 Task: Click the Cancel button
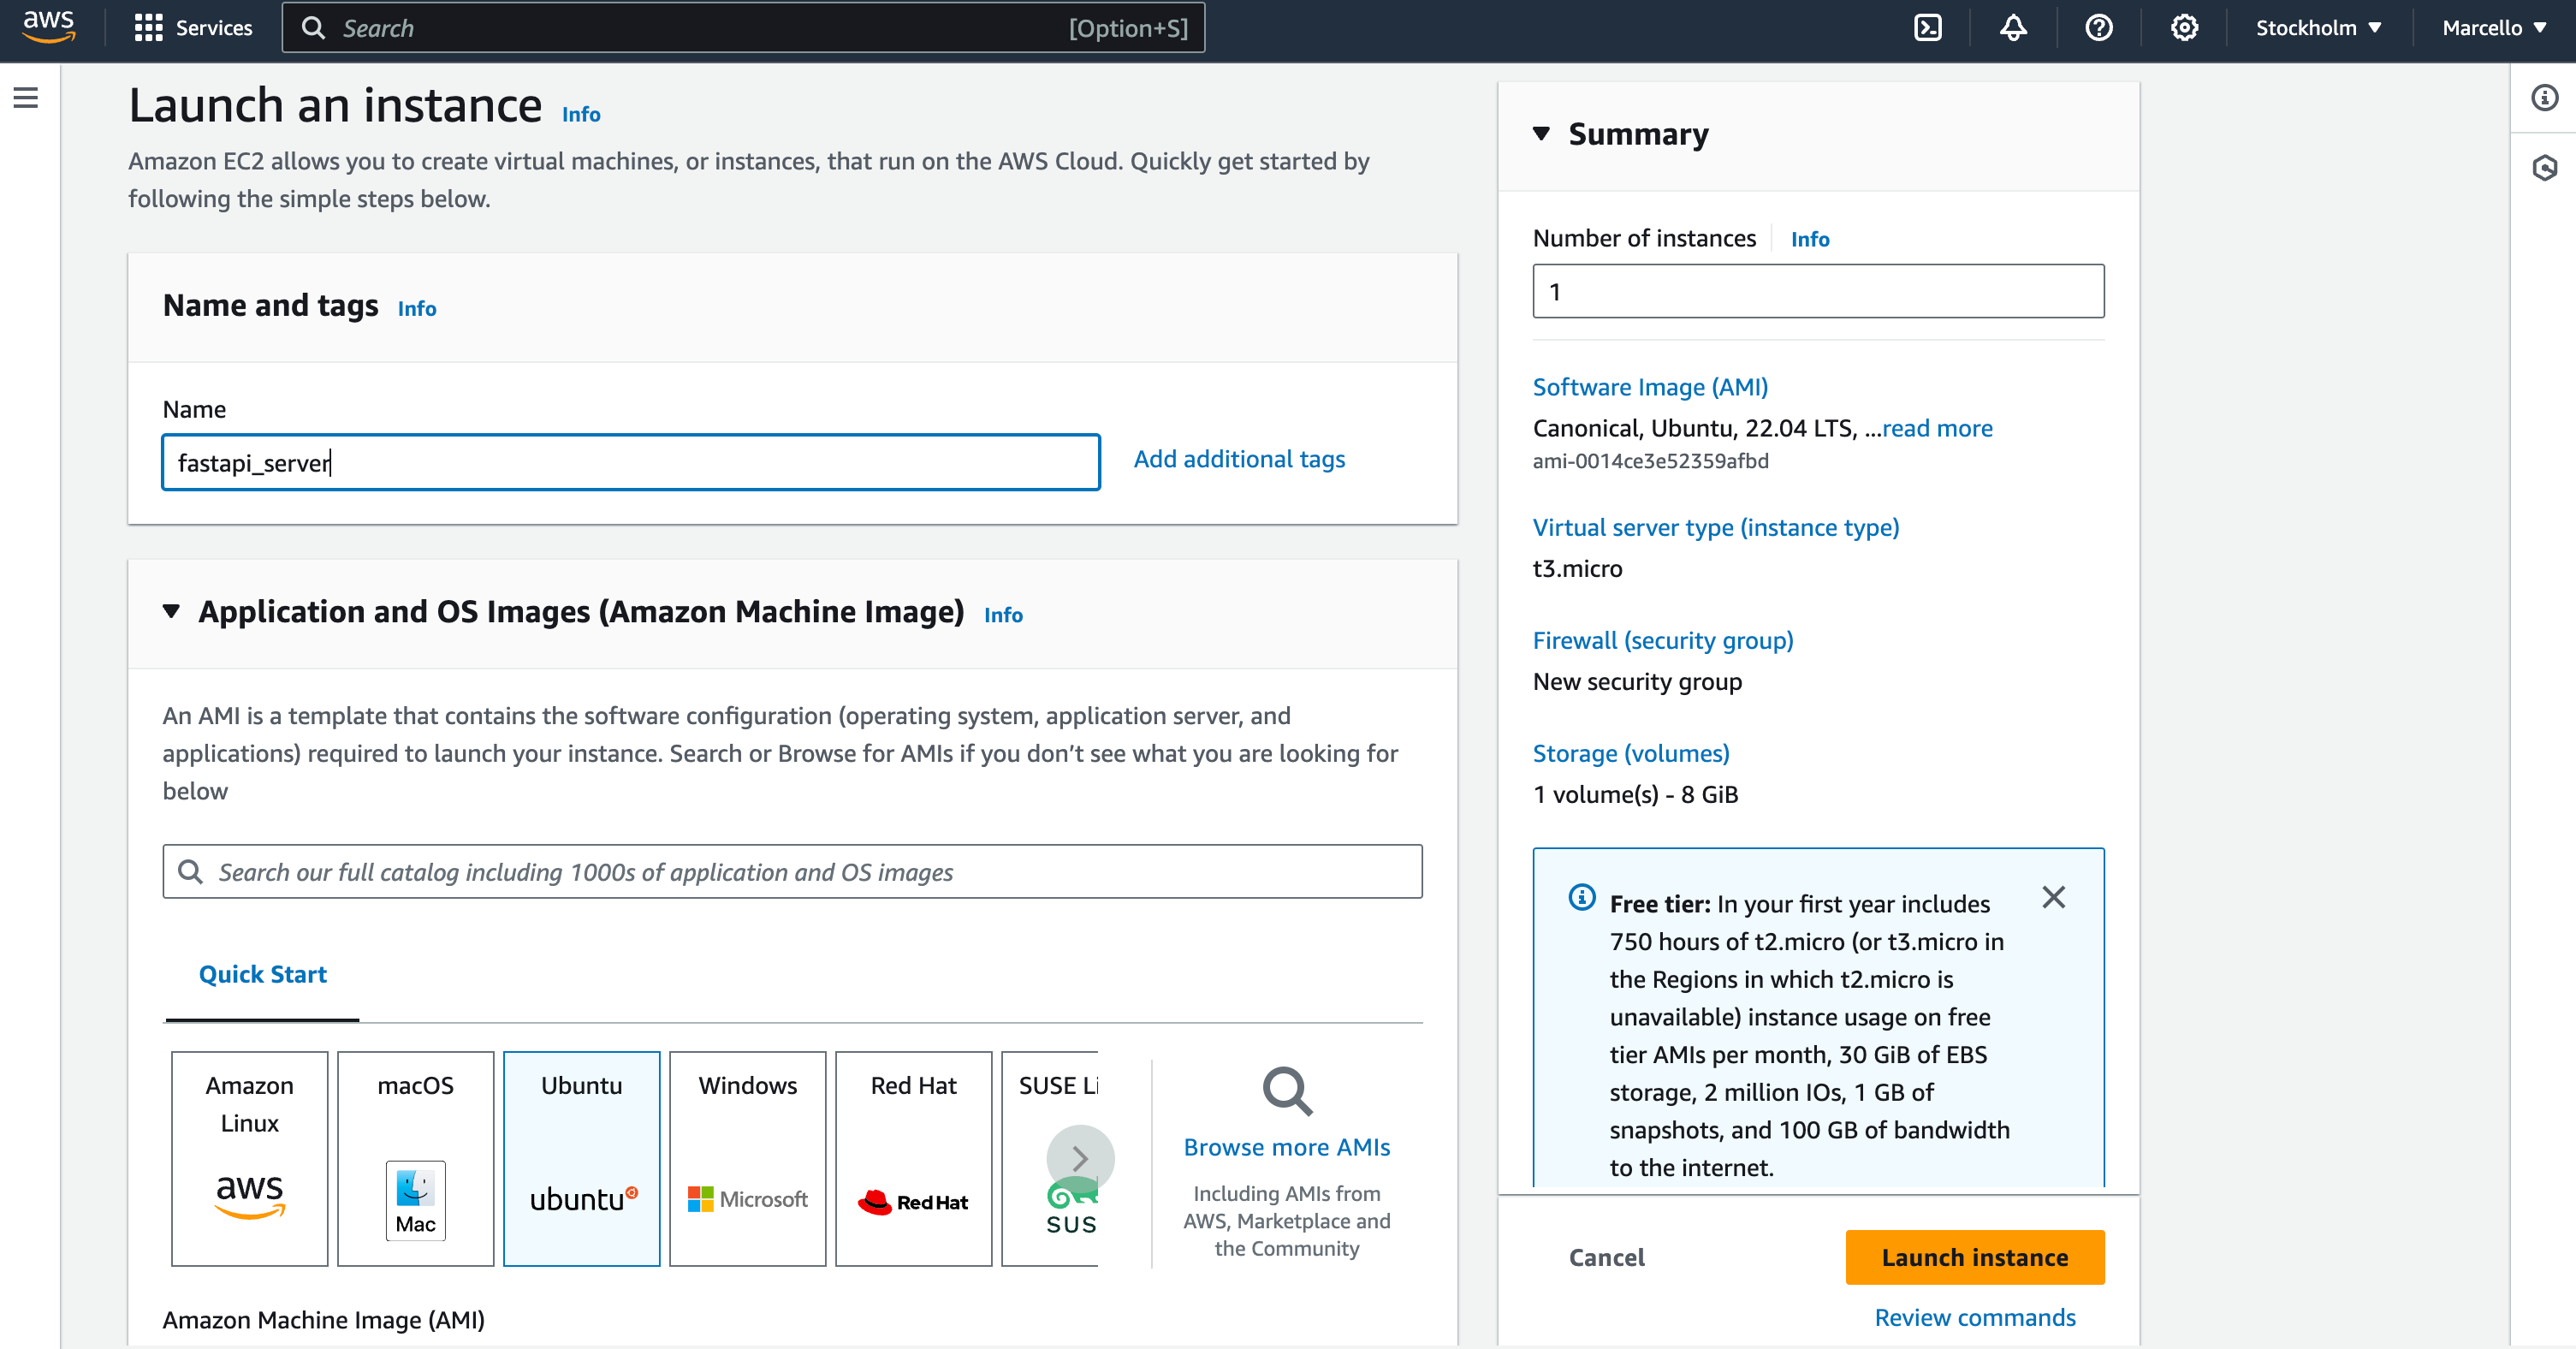pyautogui.click(x=1606, y=1257)
